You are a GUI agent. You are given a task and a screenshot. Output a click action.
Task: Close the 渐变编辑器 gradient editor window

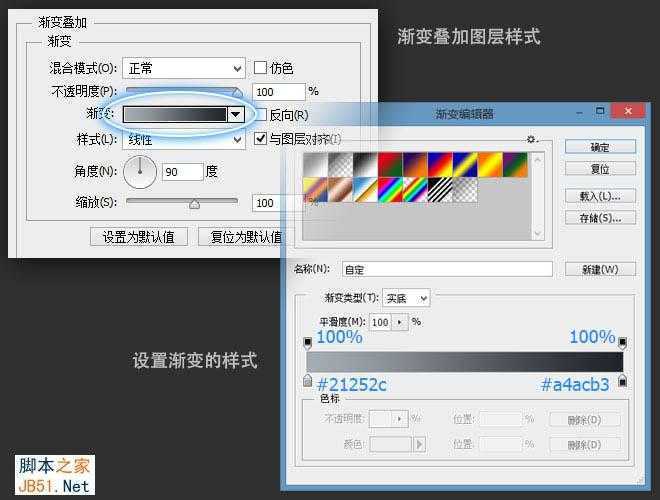pyautogui.click(x=628, y=111)
